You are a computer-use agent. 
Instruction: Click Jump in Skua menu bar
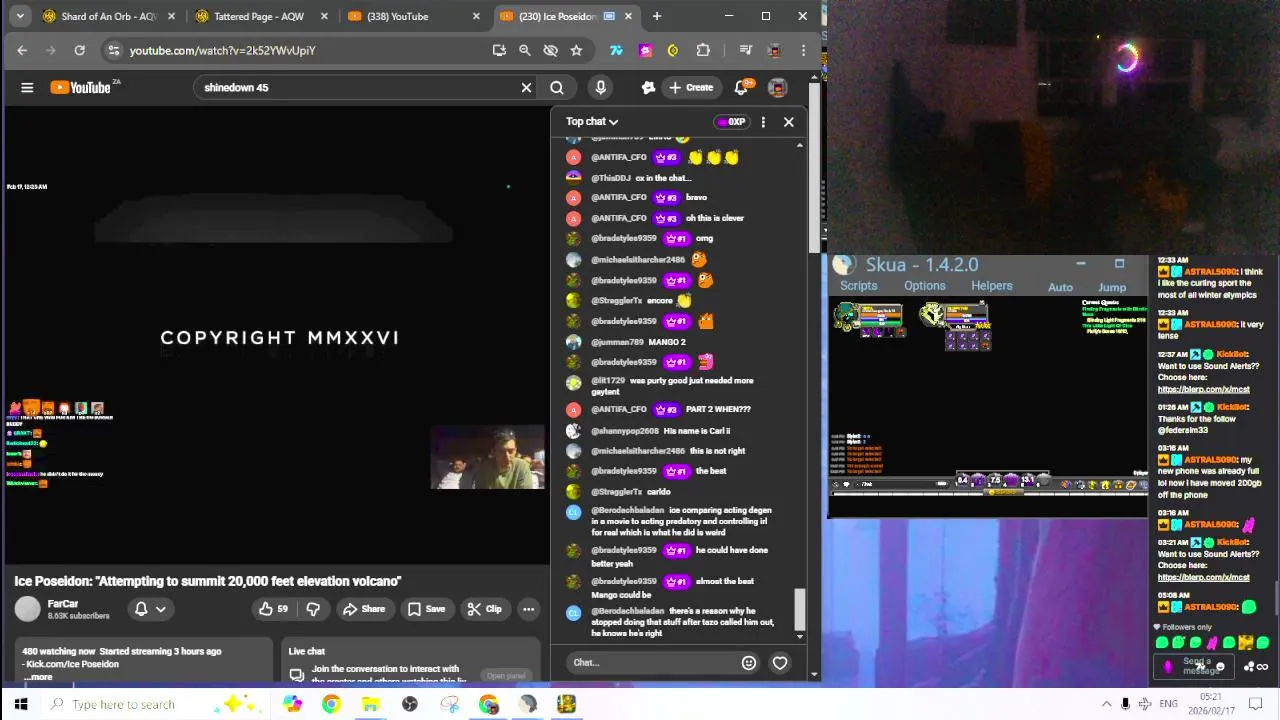(1112, 287)
